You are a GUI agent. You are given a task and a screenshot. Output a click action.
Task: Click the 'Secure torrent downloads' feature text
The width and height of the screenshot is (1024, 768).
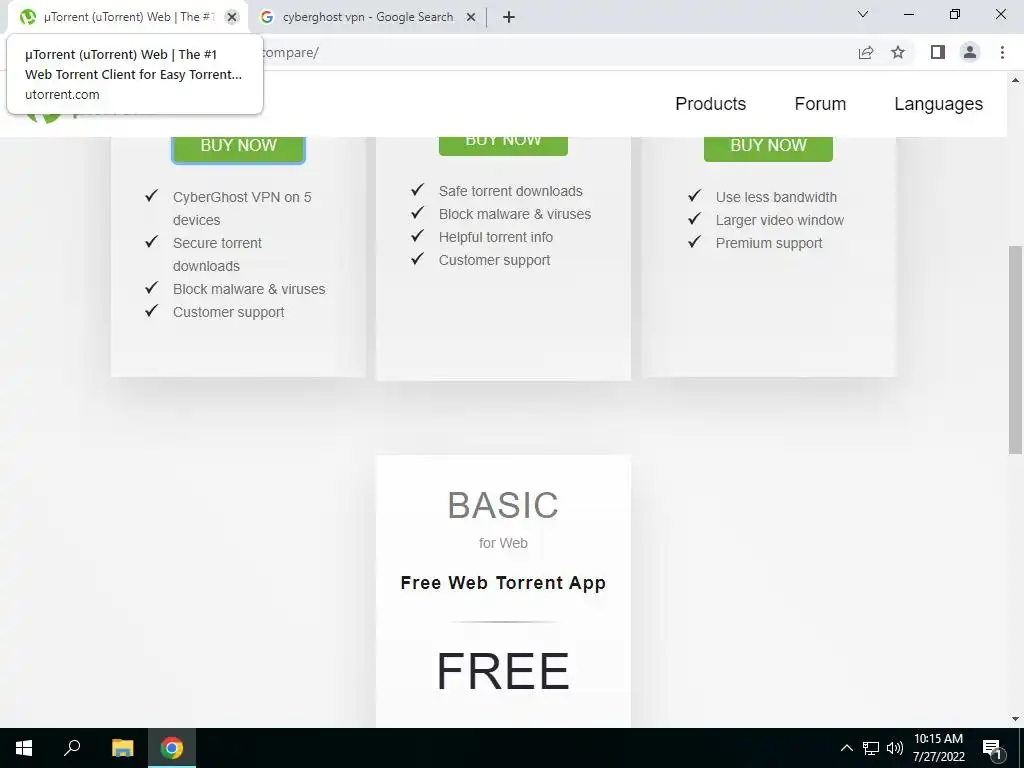(x=217, y=254)
